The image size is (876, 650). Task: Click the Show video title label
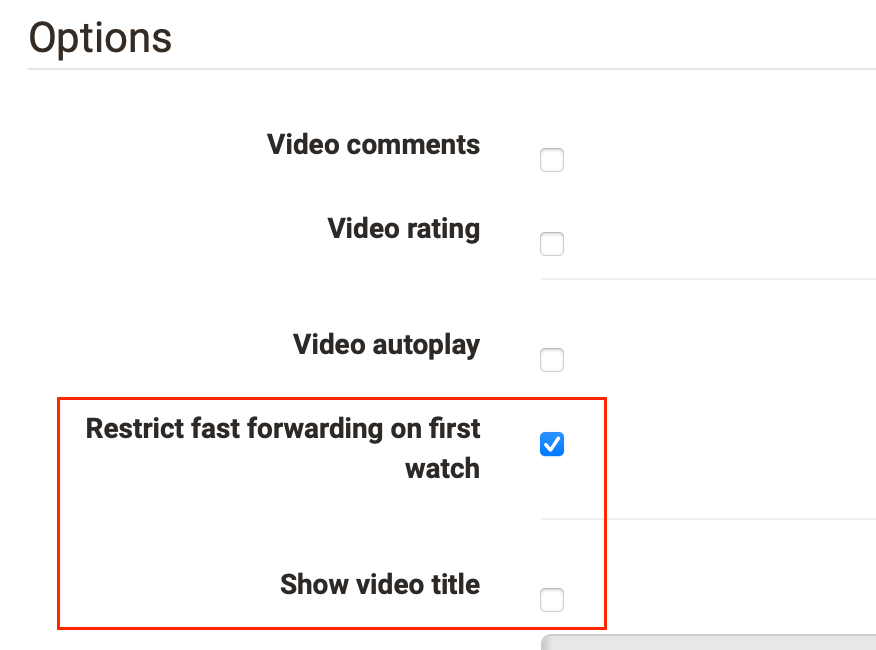click(x=380, y=585)
